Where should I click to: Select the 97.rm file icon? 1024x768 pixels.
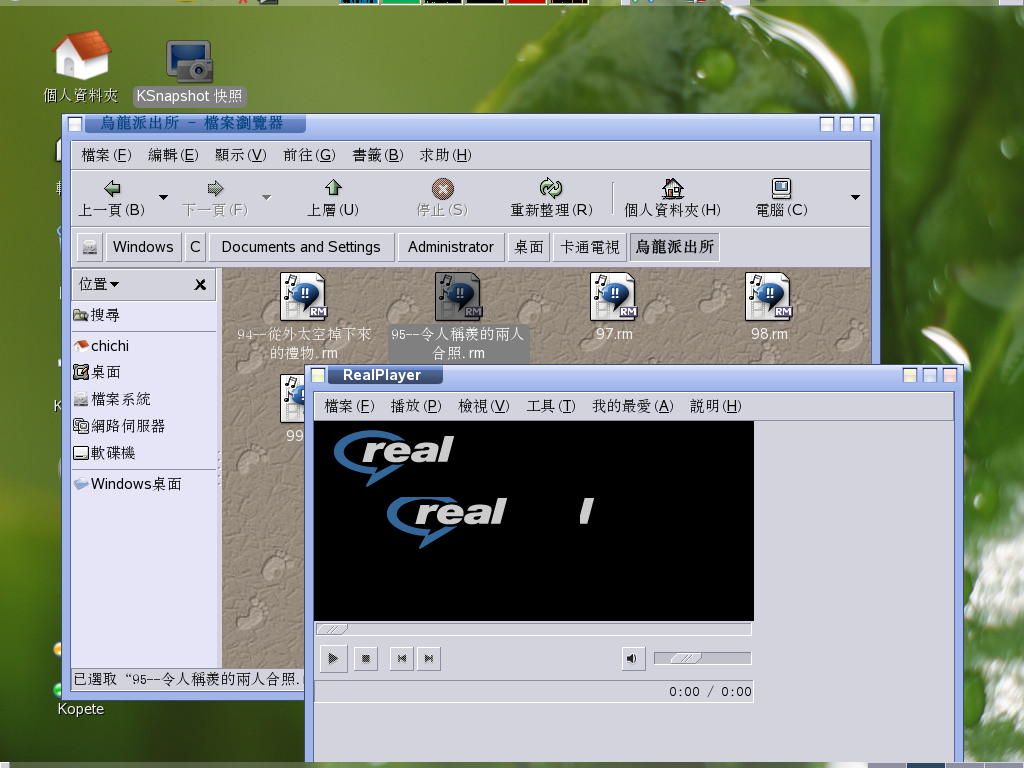pos(613,297)
